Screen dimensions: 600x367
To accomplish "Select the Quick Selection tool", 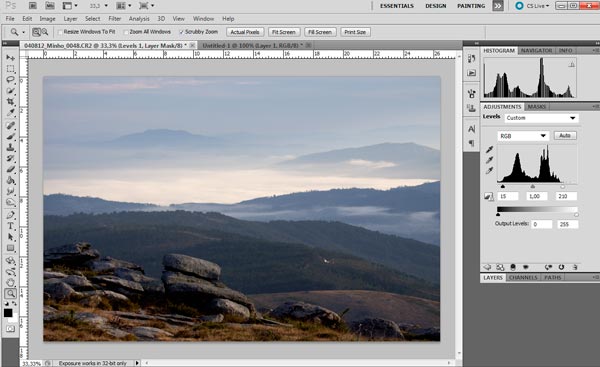I will coord(10,91).
